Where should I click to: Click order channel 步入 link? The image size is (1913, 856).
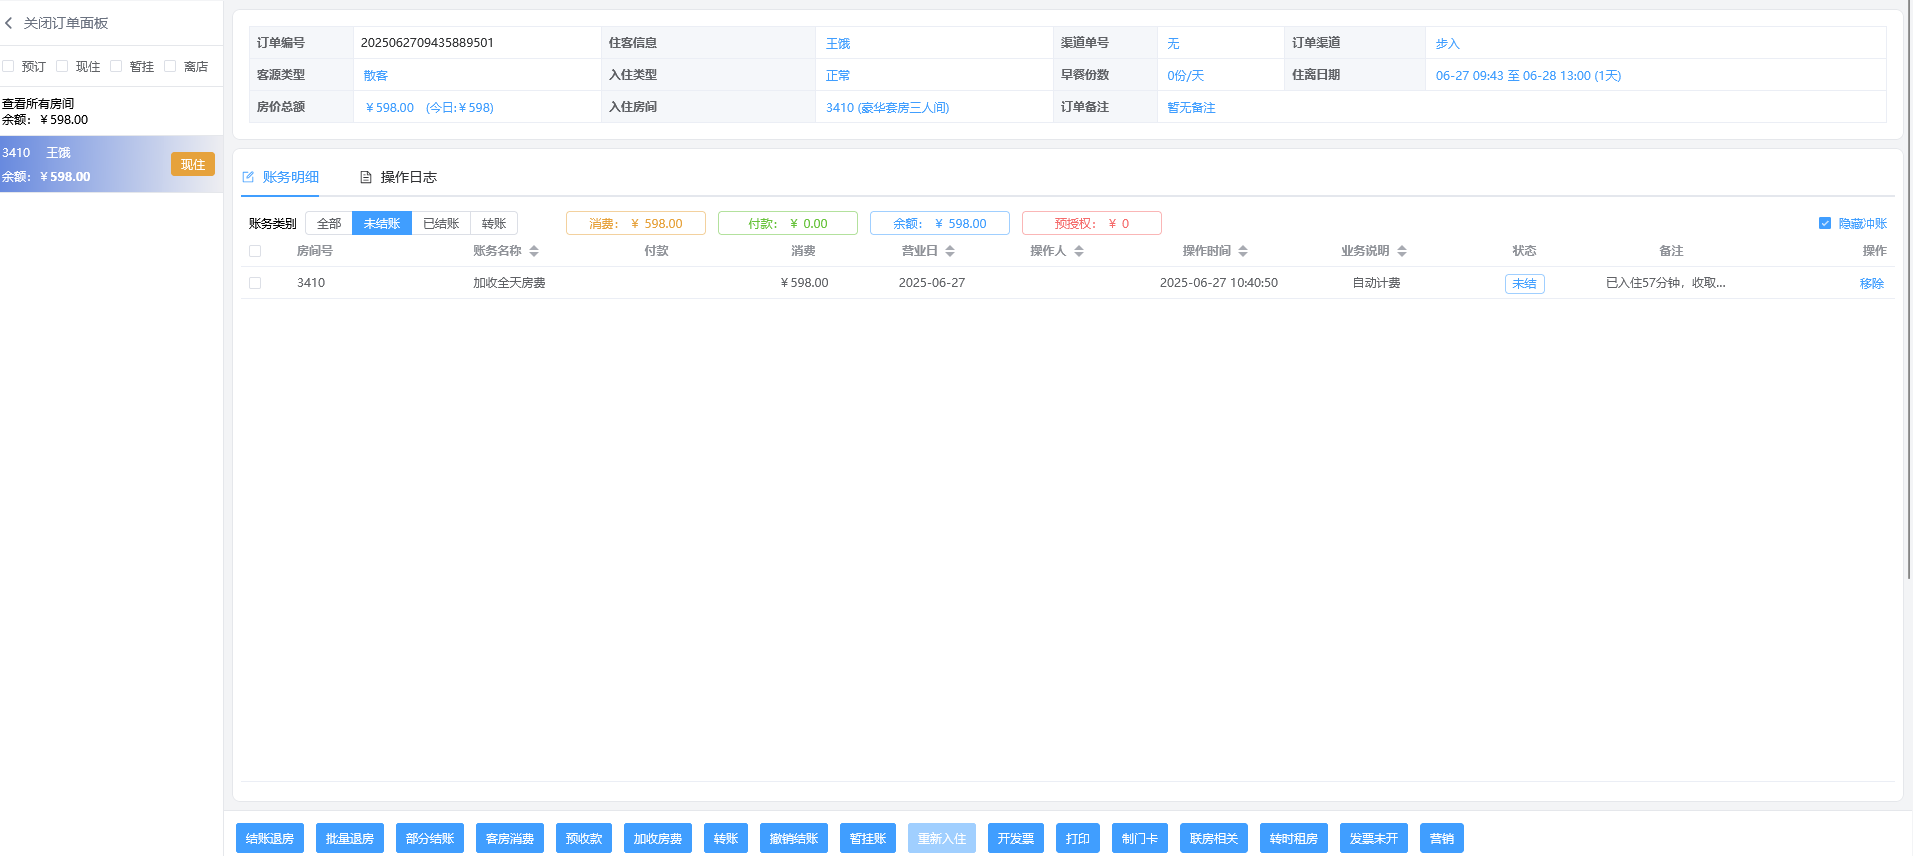point(1448,43)
